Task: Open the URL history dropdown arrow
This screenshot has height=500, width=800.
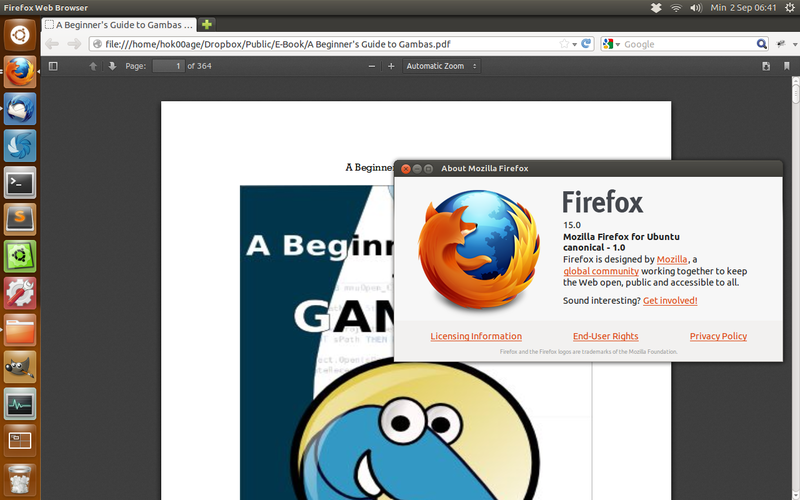Action: 574,44
